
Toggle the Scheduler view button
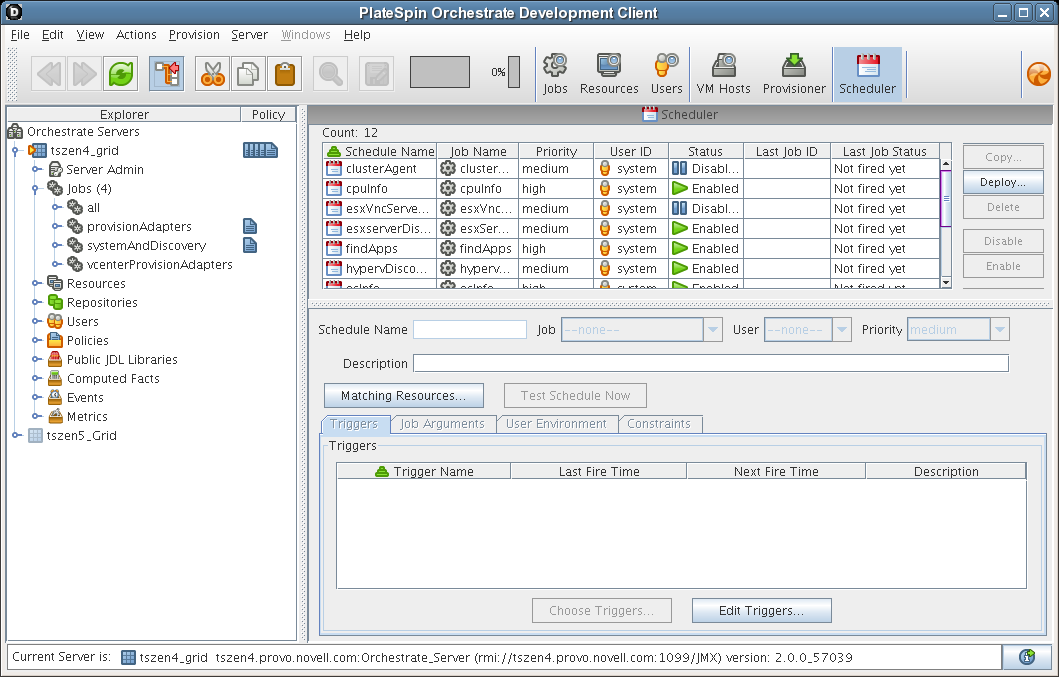[867, 75]
